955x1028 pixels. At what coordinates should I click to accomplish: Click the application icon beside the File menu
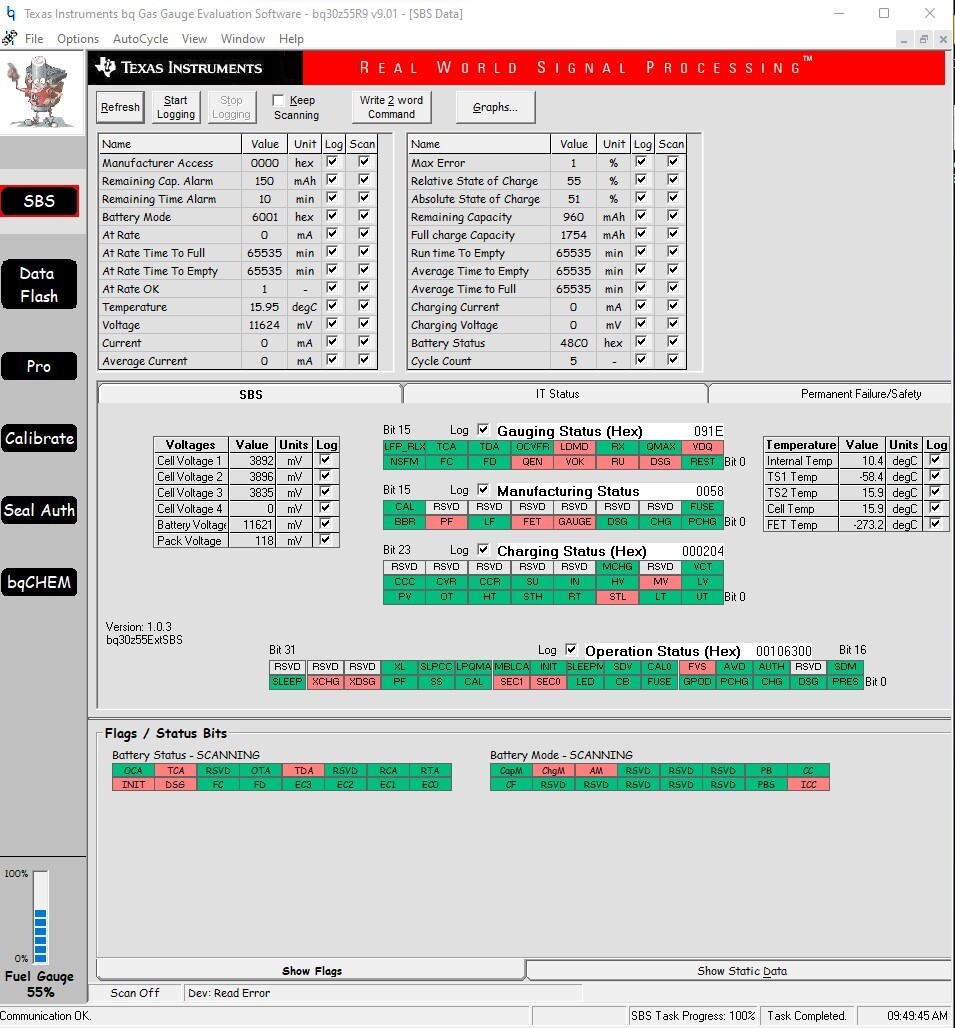coord(10,39)
